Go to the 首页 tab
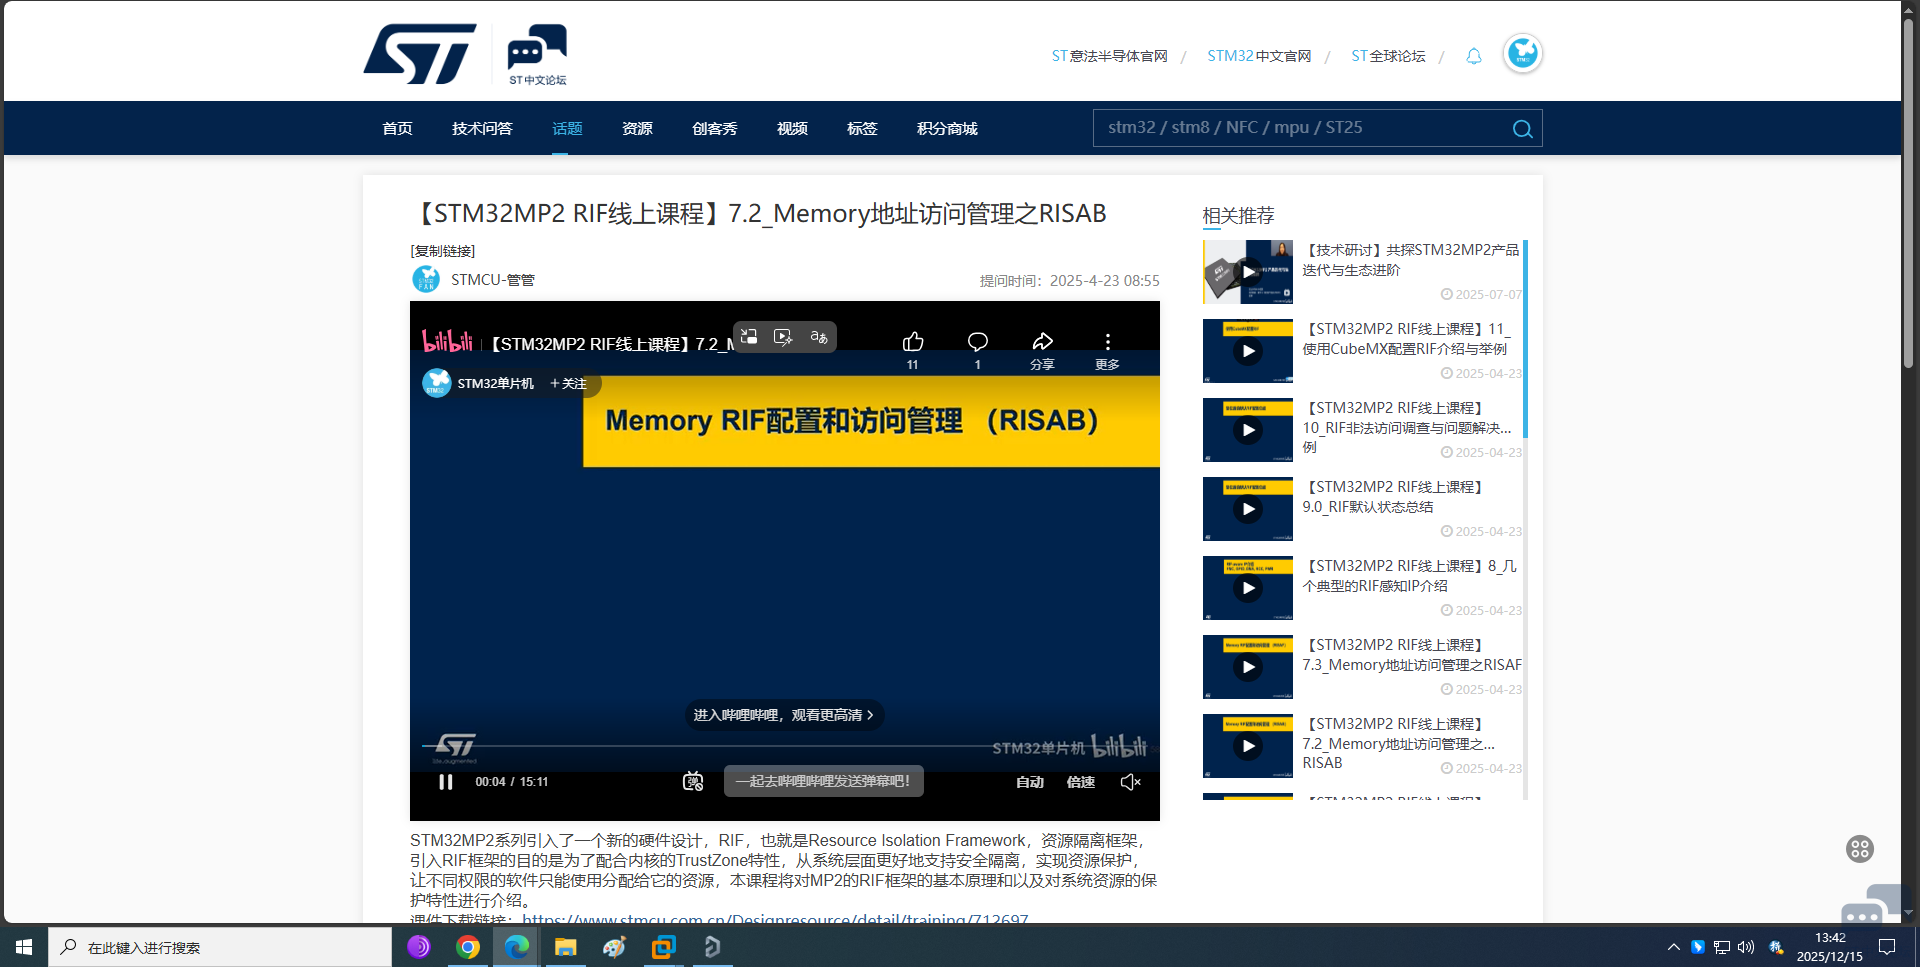 click(397, 128)
